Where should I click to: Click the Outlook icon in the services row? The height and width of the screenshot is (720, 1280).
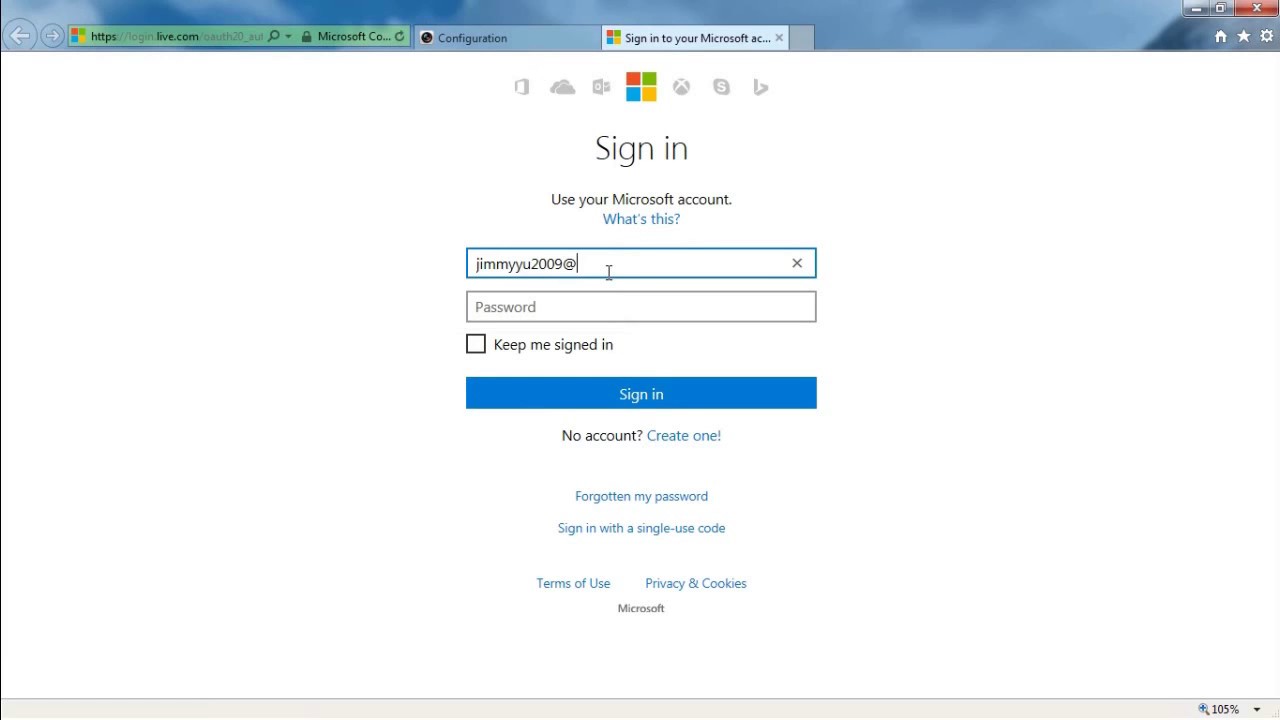[x=601, y=87]
